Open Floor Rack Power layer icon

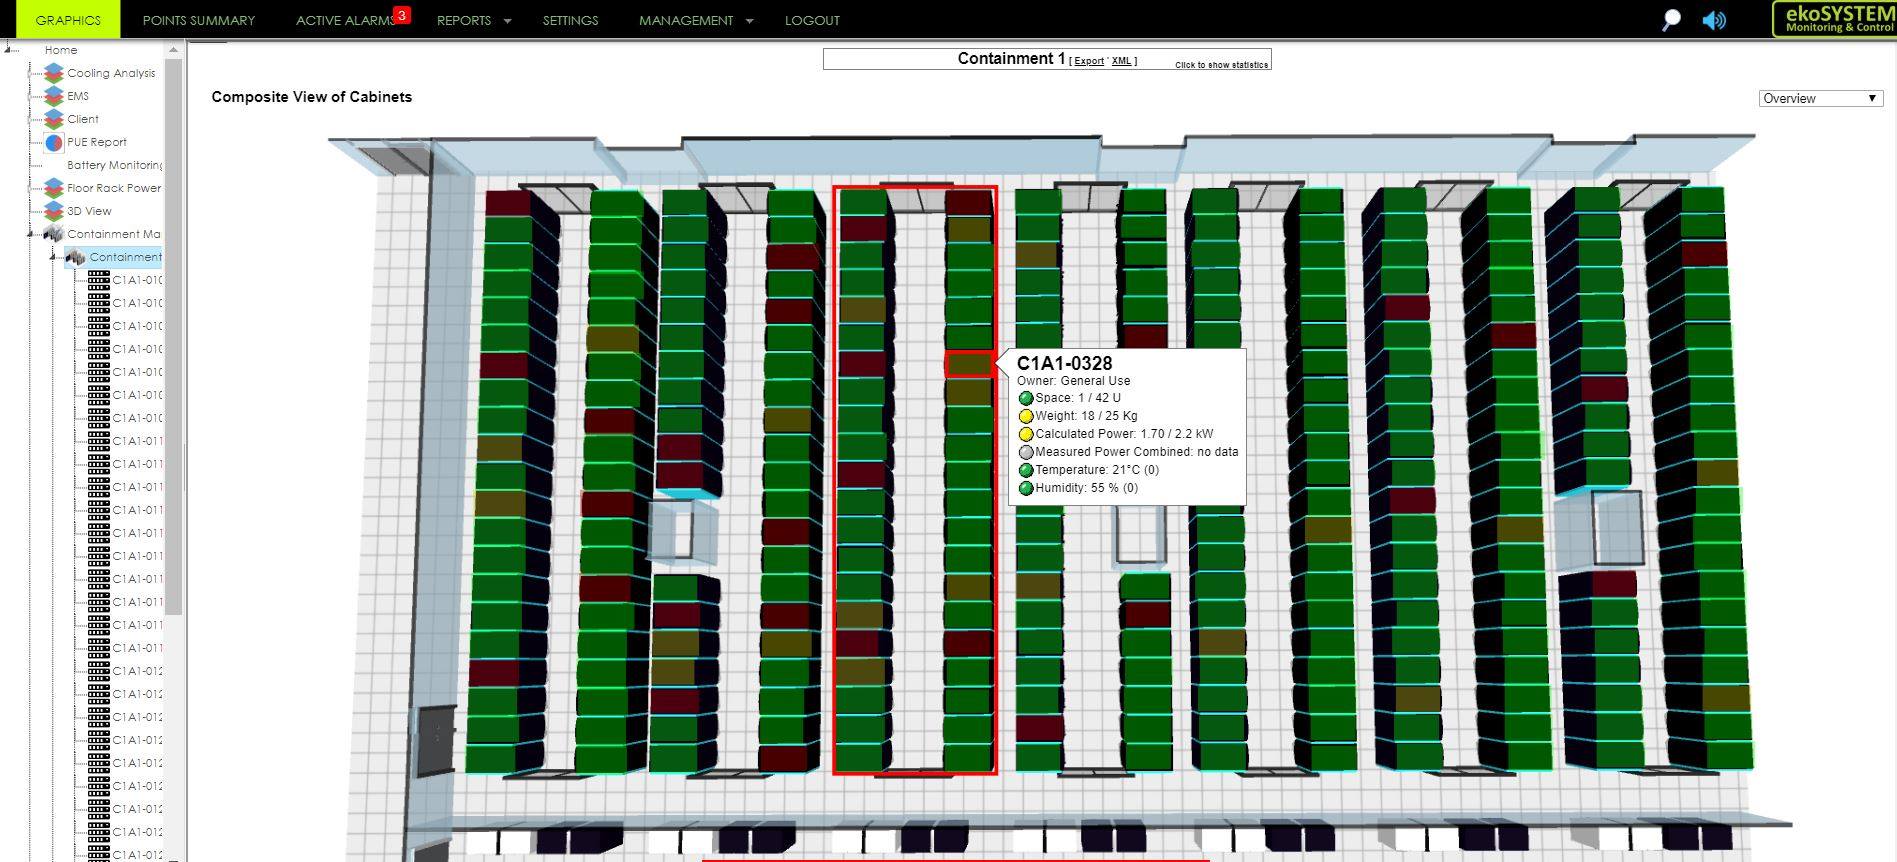(54, 188)
